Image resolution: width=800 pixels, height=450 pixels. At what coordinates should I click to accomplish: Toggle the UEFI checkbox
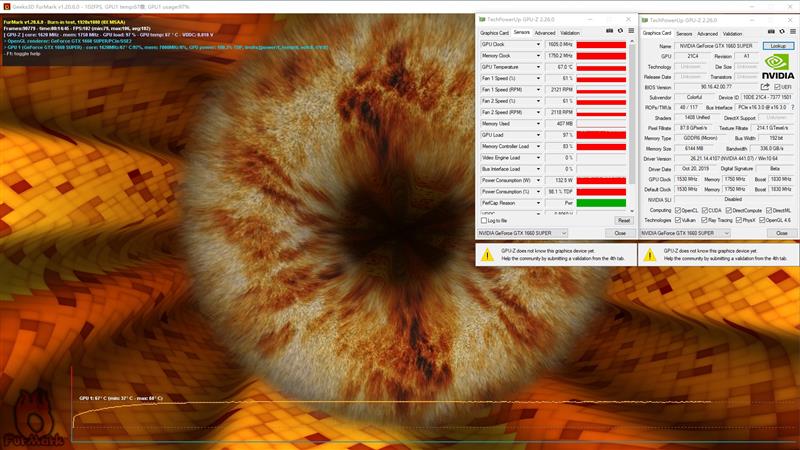point(777,87)
